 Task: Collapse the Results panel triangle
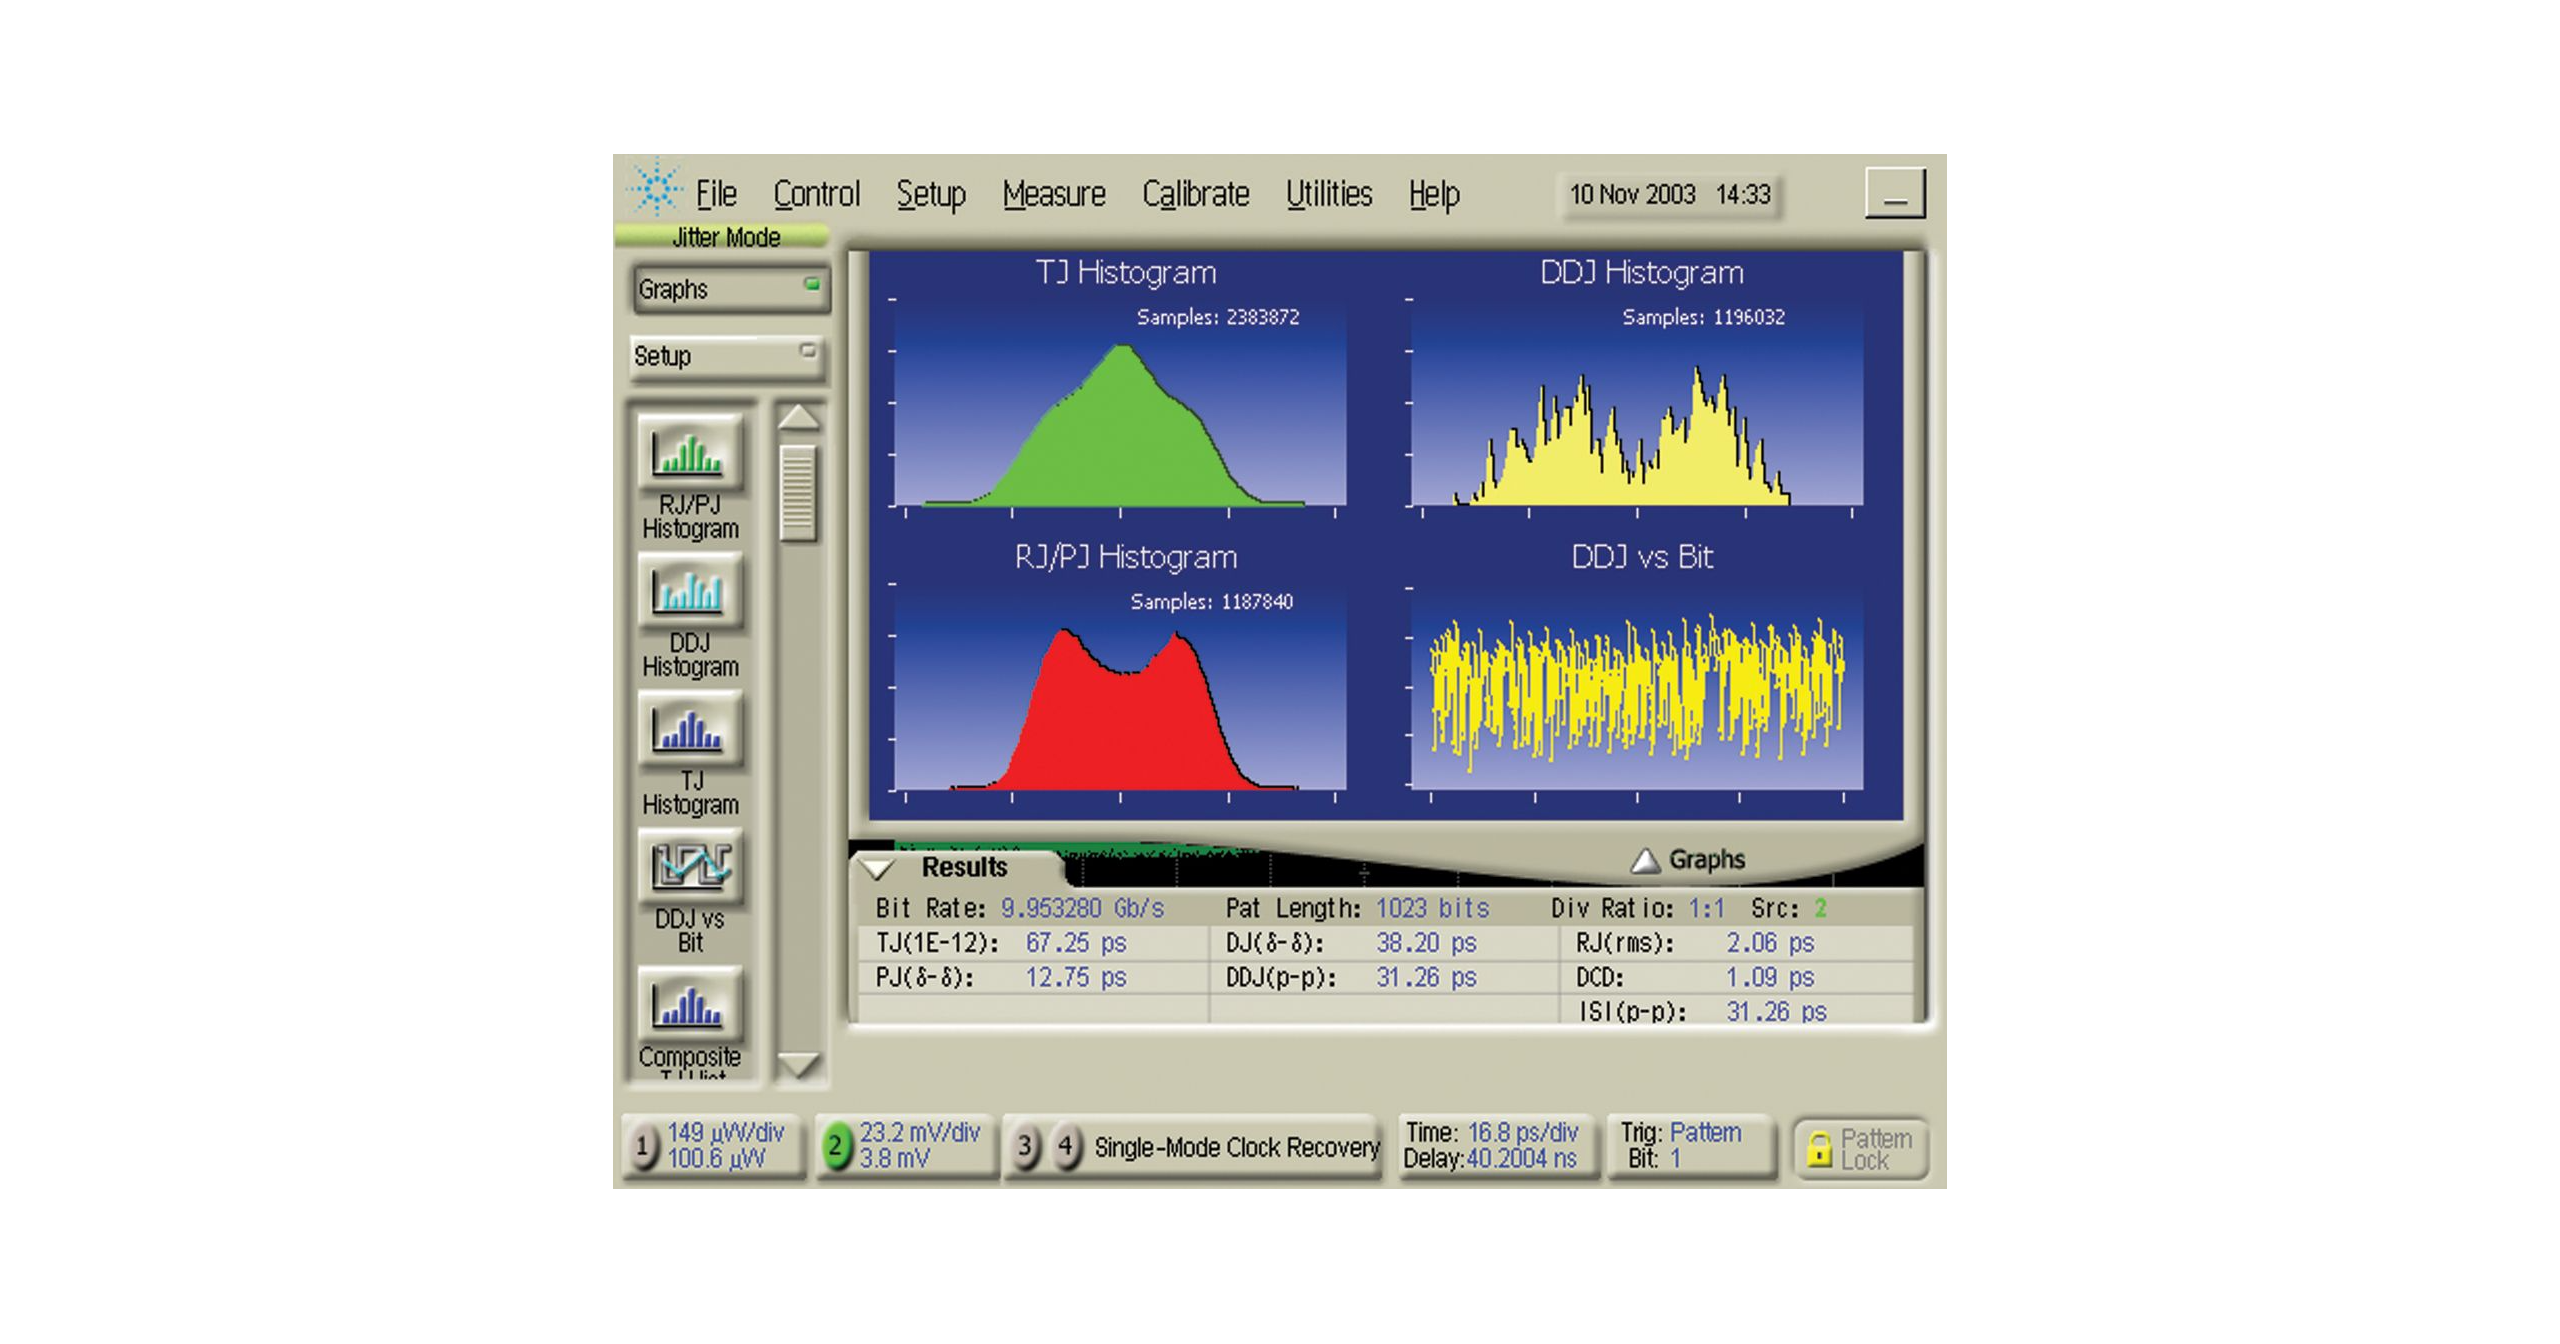pos(877,868)
